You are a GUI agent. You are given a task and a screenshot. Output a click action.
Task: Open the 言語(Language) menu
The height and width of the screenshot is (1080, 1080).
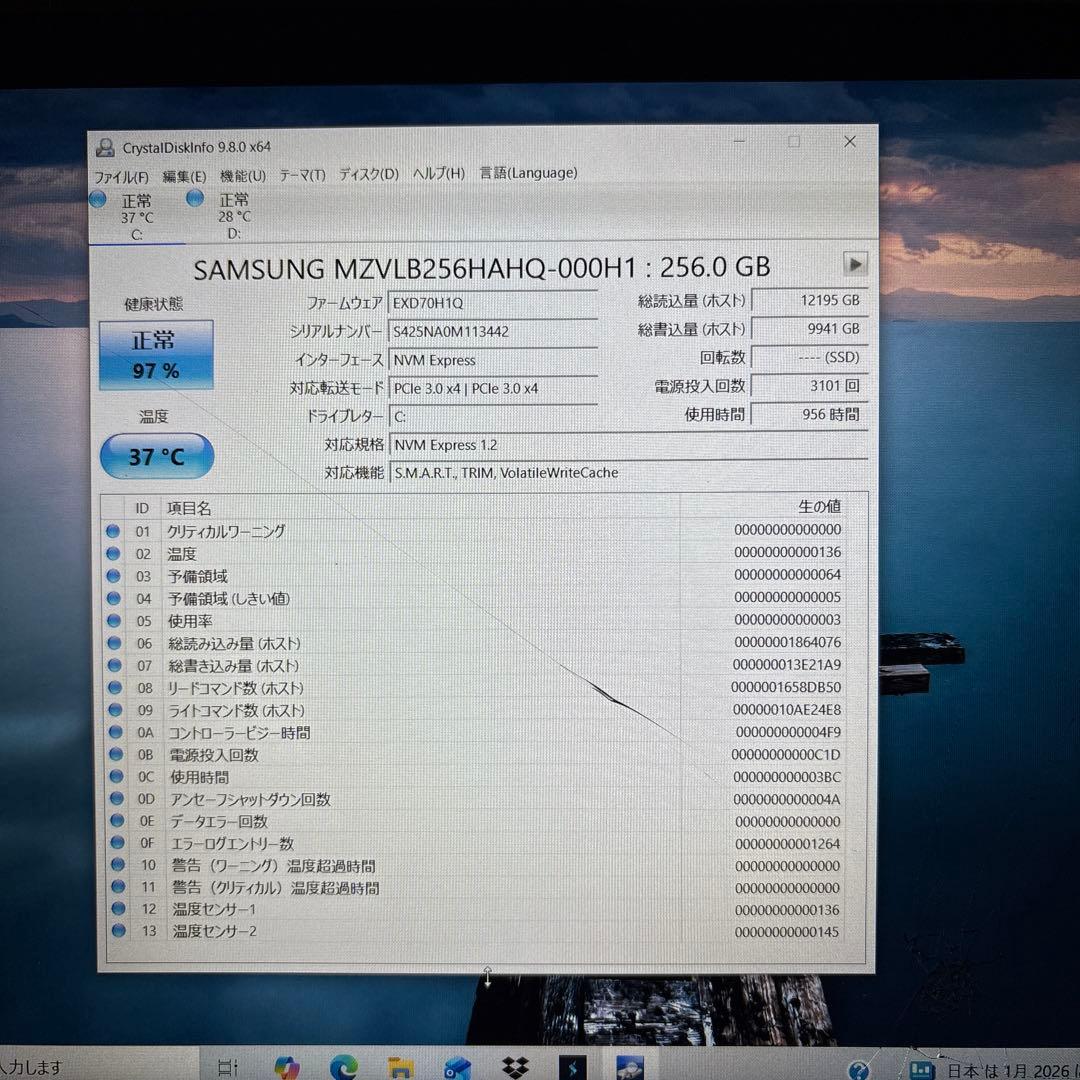[528, 173]
